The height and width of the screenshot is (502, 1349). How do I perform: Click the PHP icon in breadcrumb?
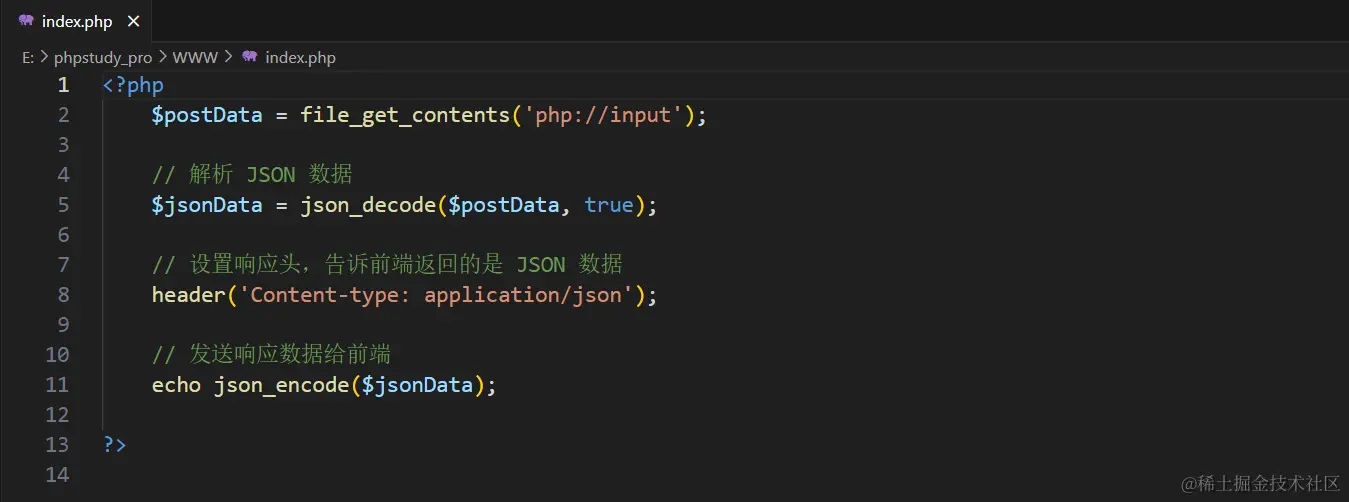pyautogui.click(x=249, y=57)
